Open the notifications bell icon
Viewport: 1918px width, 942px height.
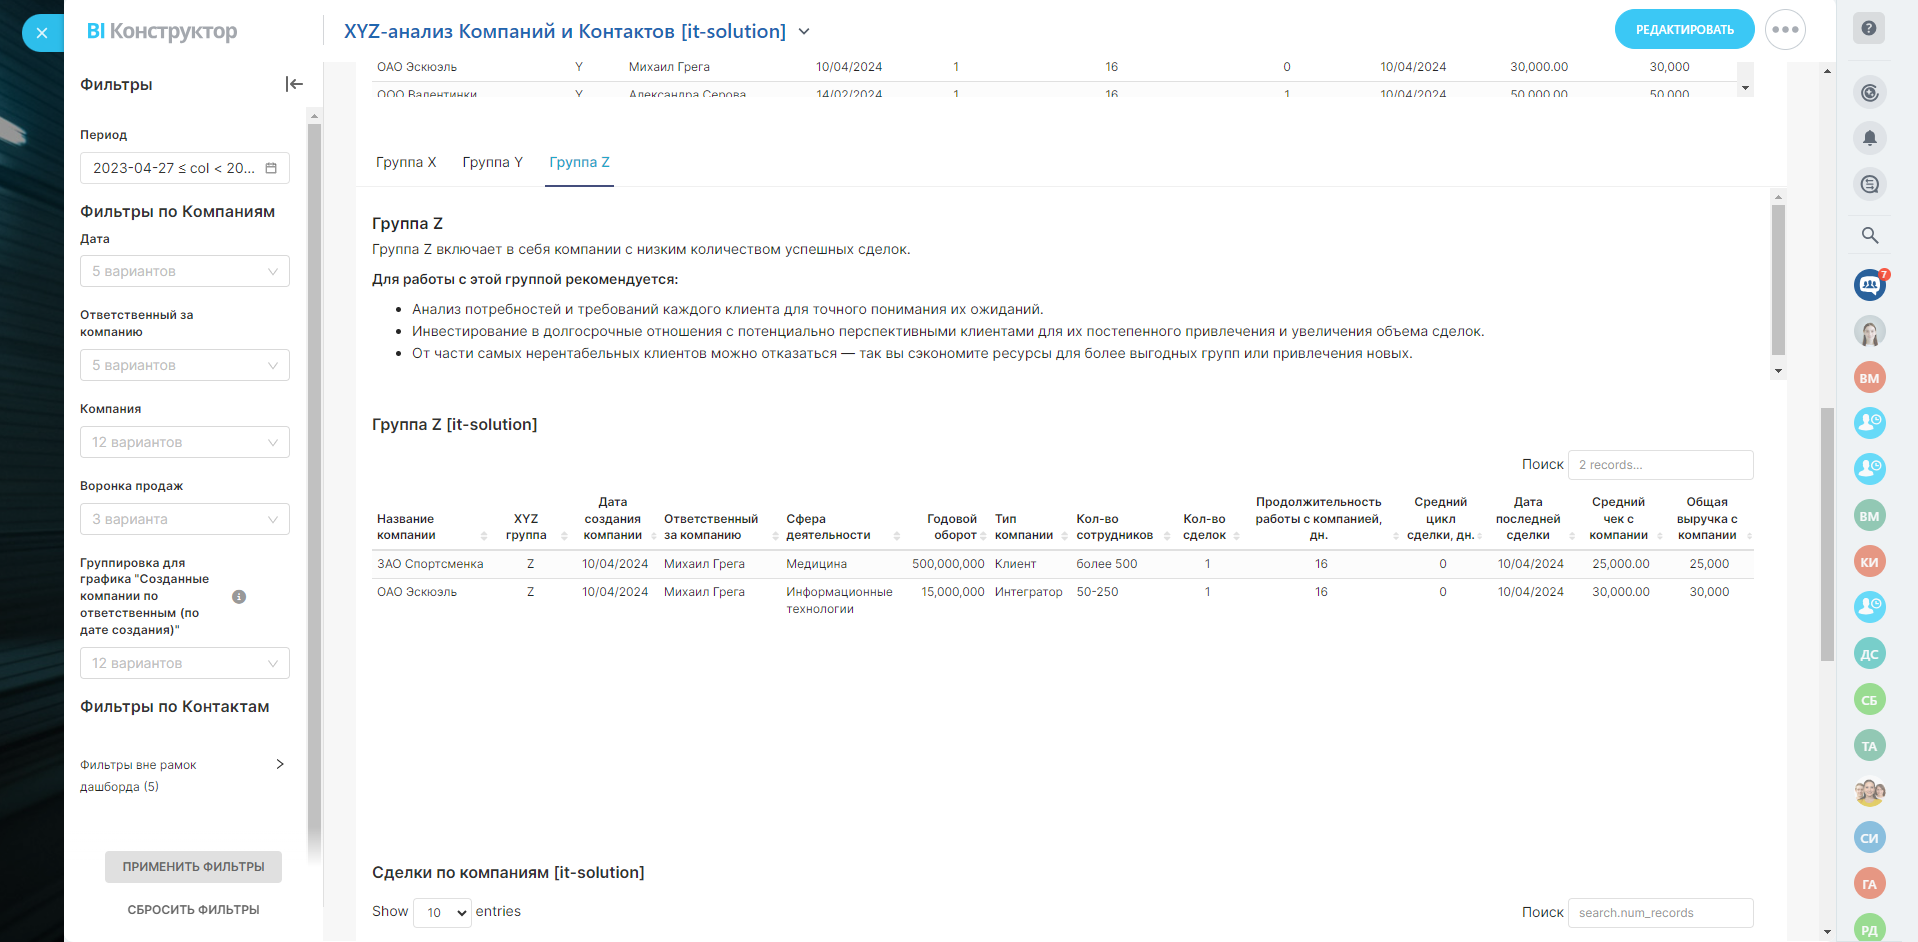tap(1869, 138)
